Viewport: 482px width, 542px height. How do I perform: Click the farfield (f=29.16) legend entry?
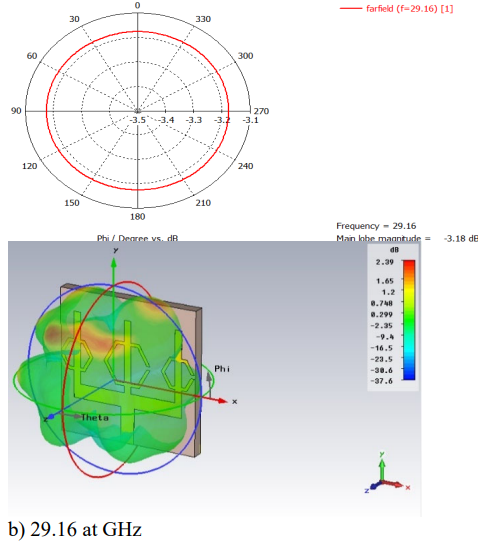[x=396, y=9]
